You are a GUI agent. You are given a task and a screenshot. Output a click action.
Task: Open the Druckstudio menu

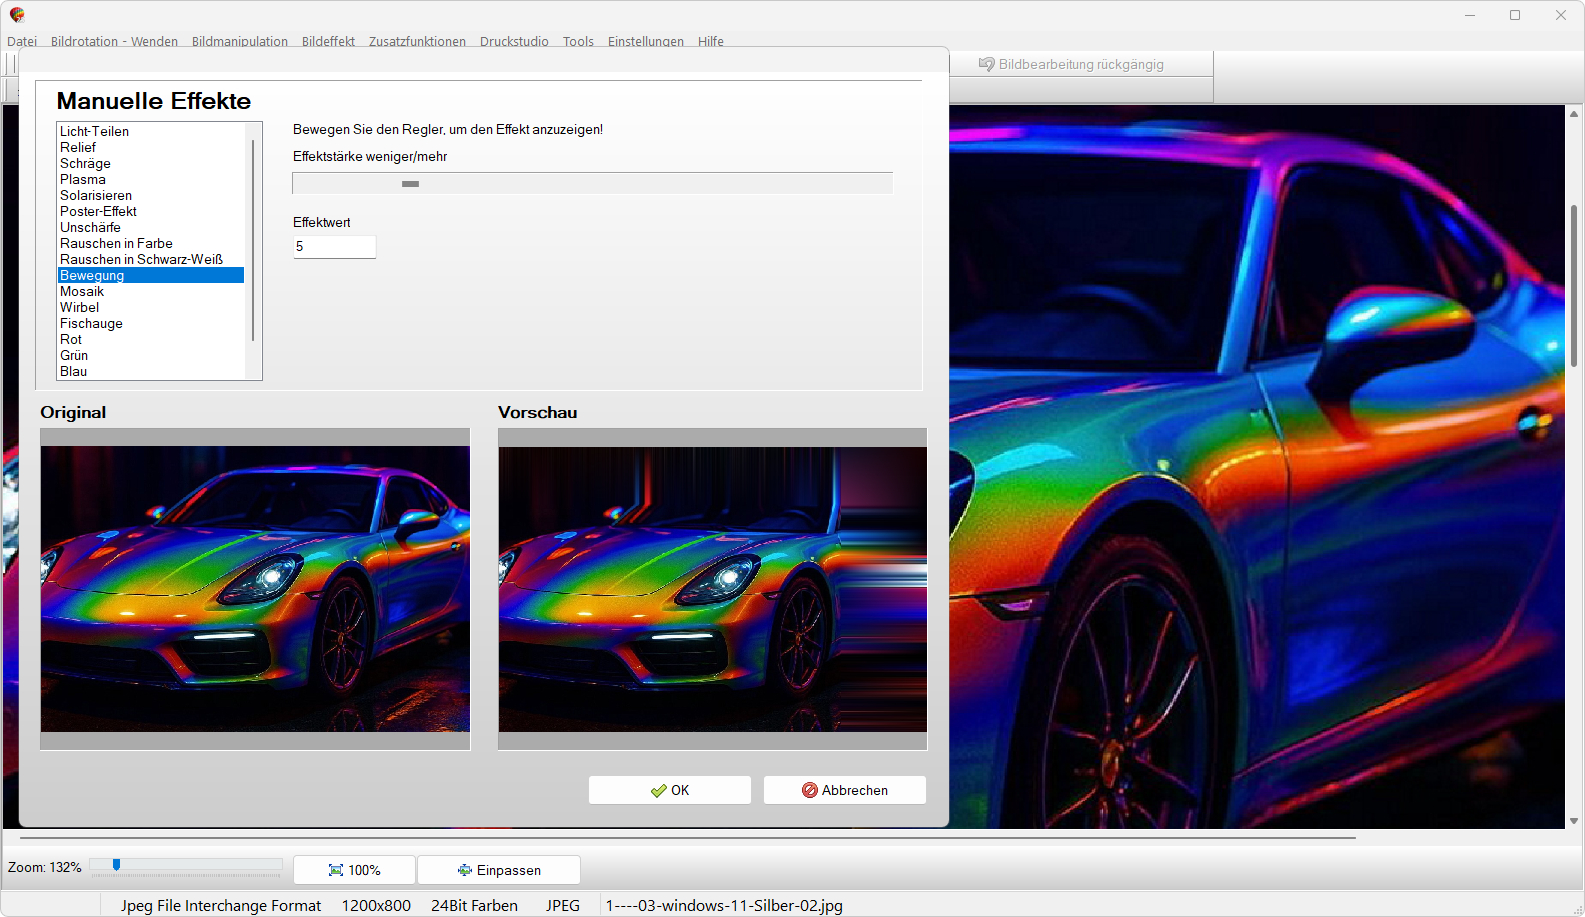(514, 42)
